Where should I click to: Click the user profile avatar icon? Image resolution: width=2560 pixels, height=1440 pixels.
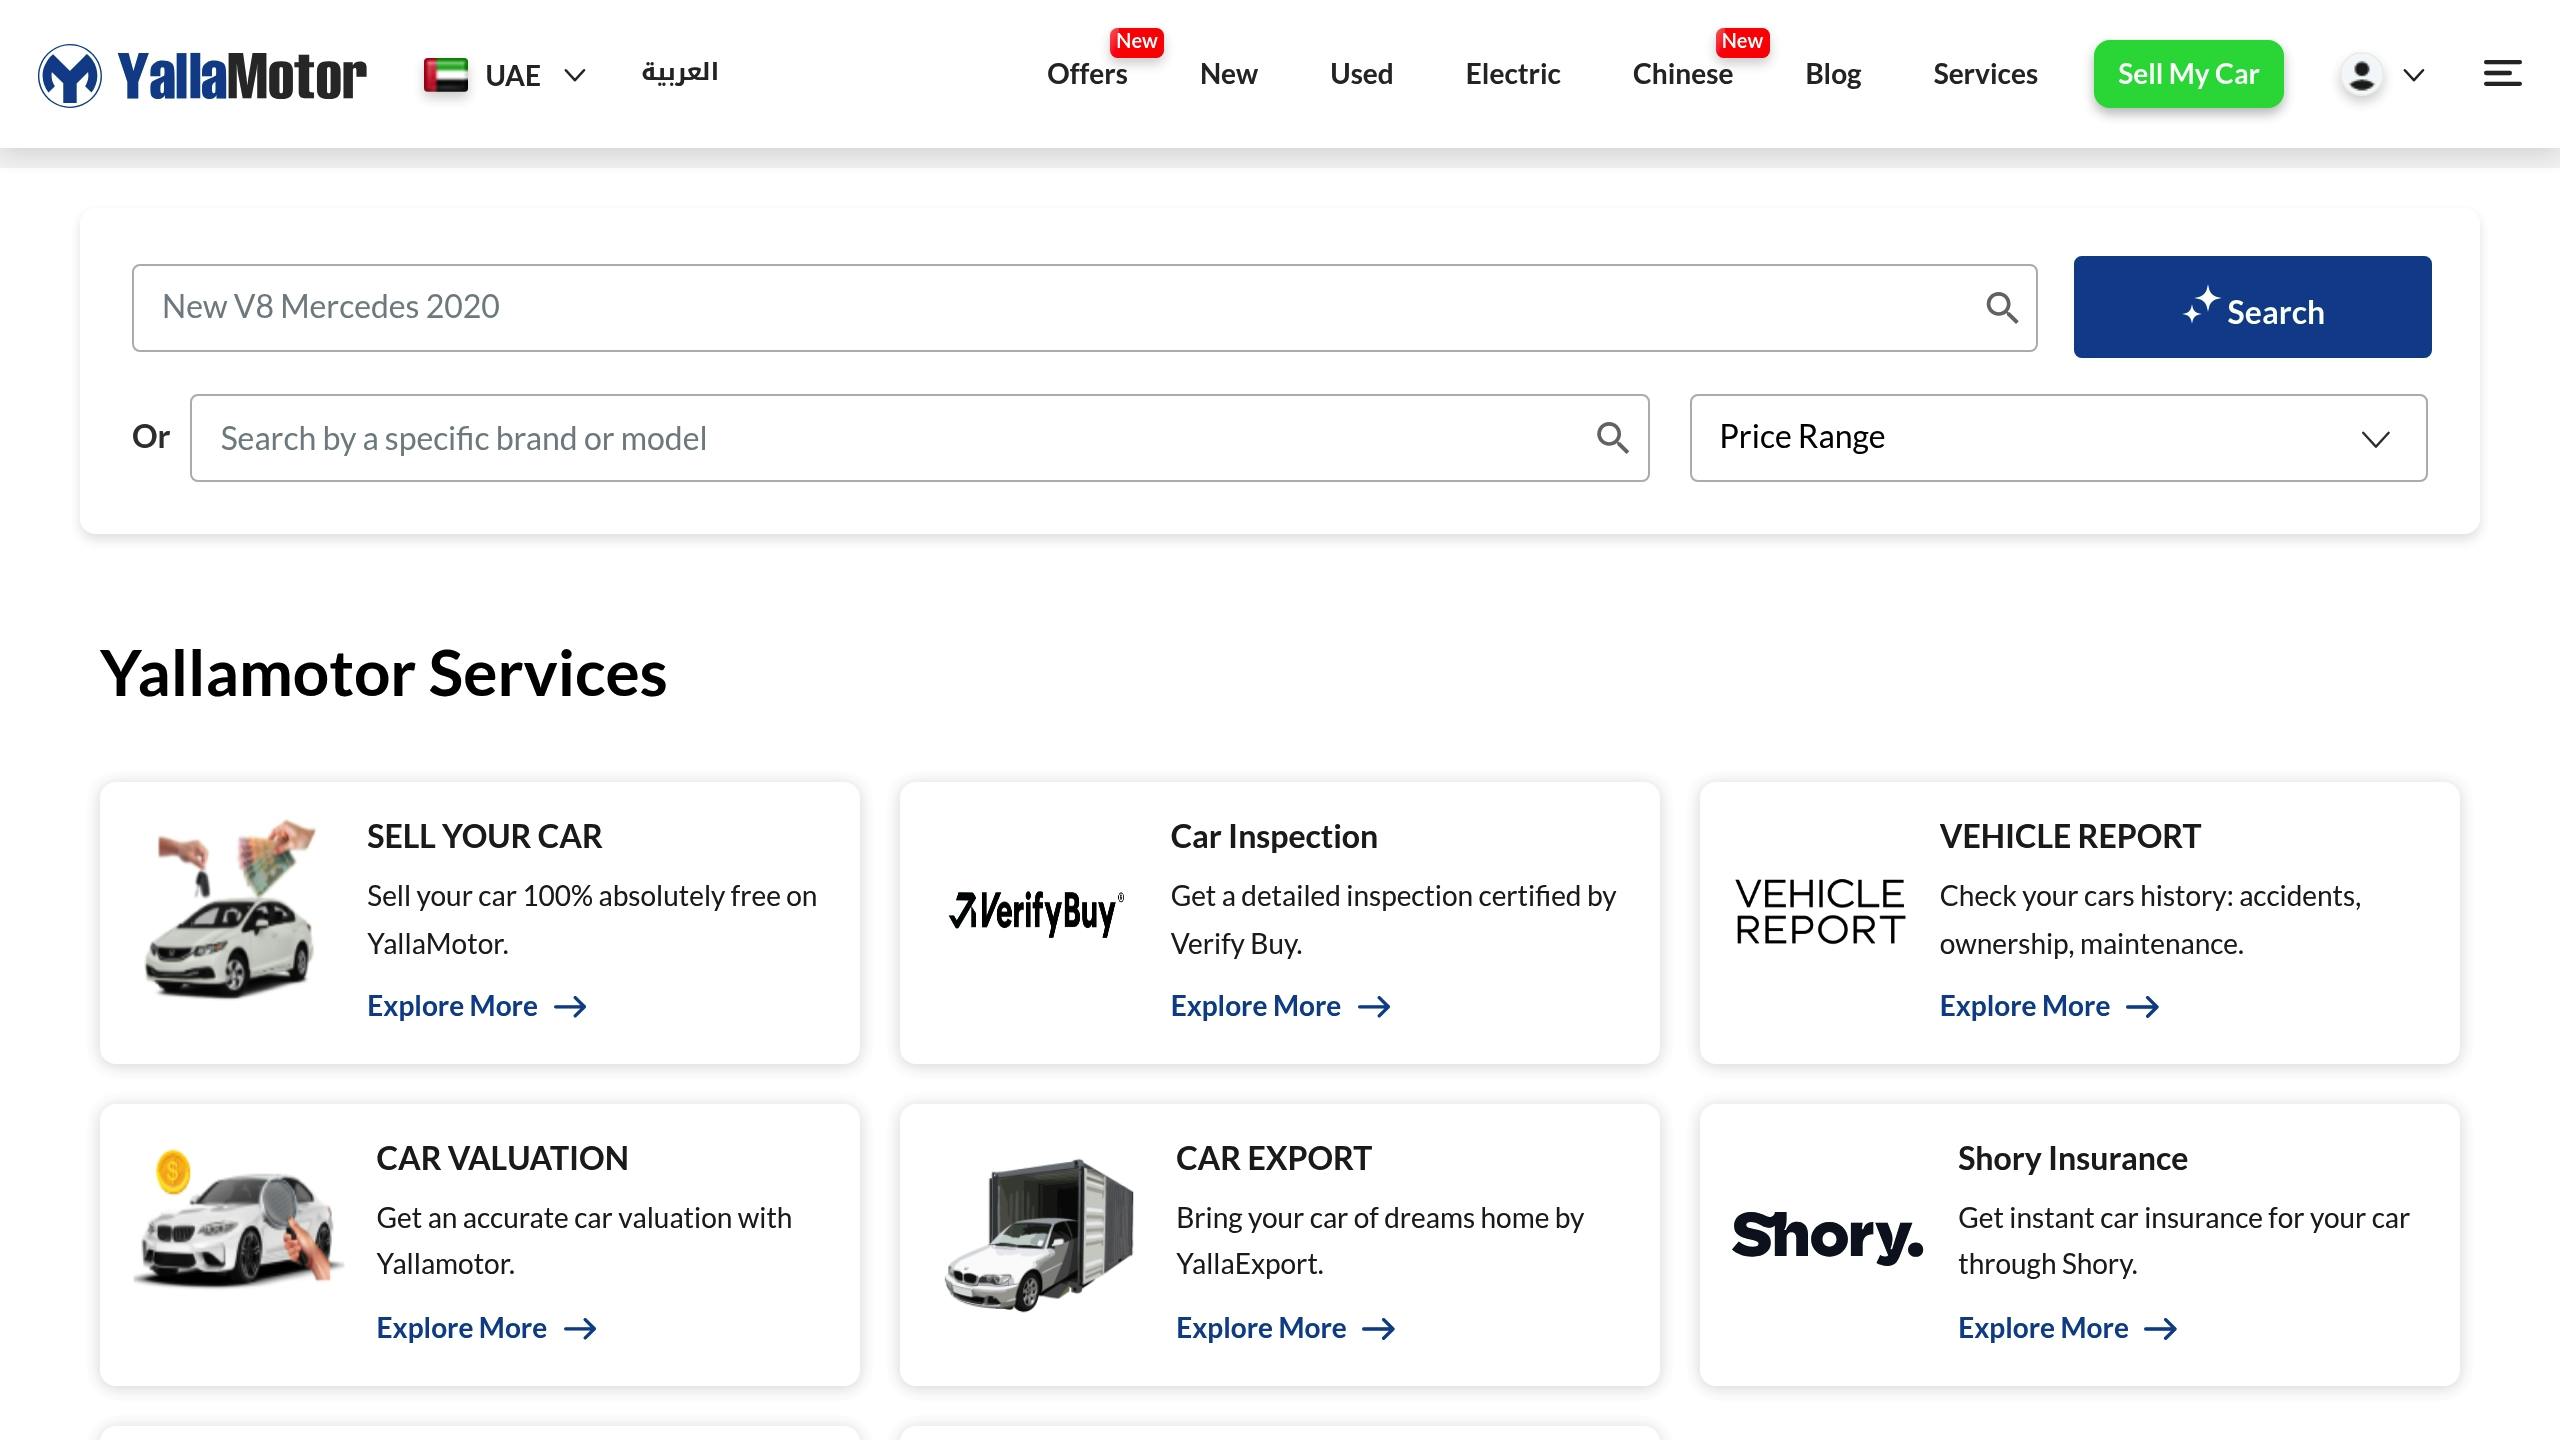(2361, 75)
